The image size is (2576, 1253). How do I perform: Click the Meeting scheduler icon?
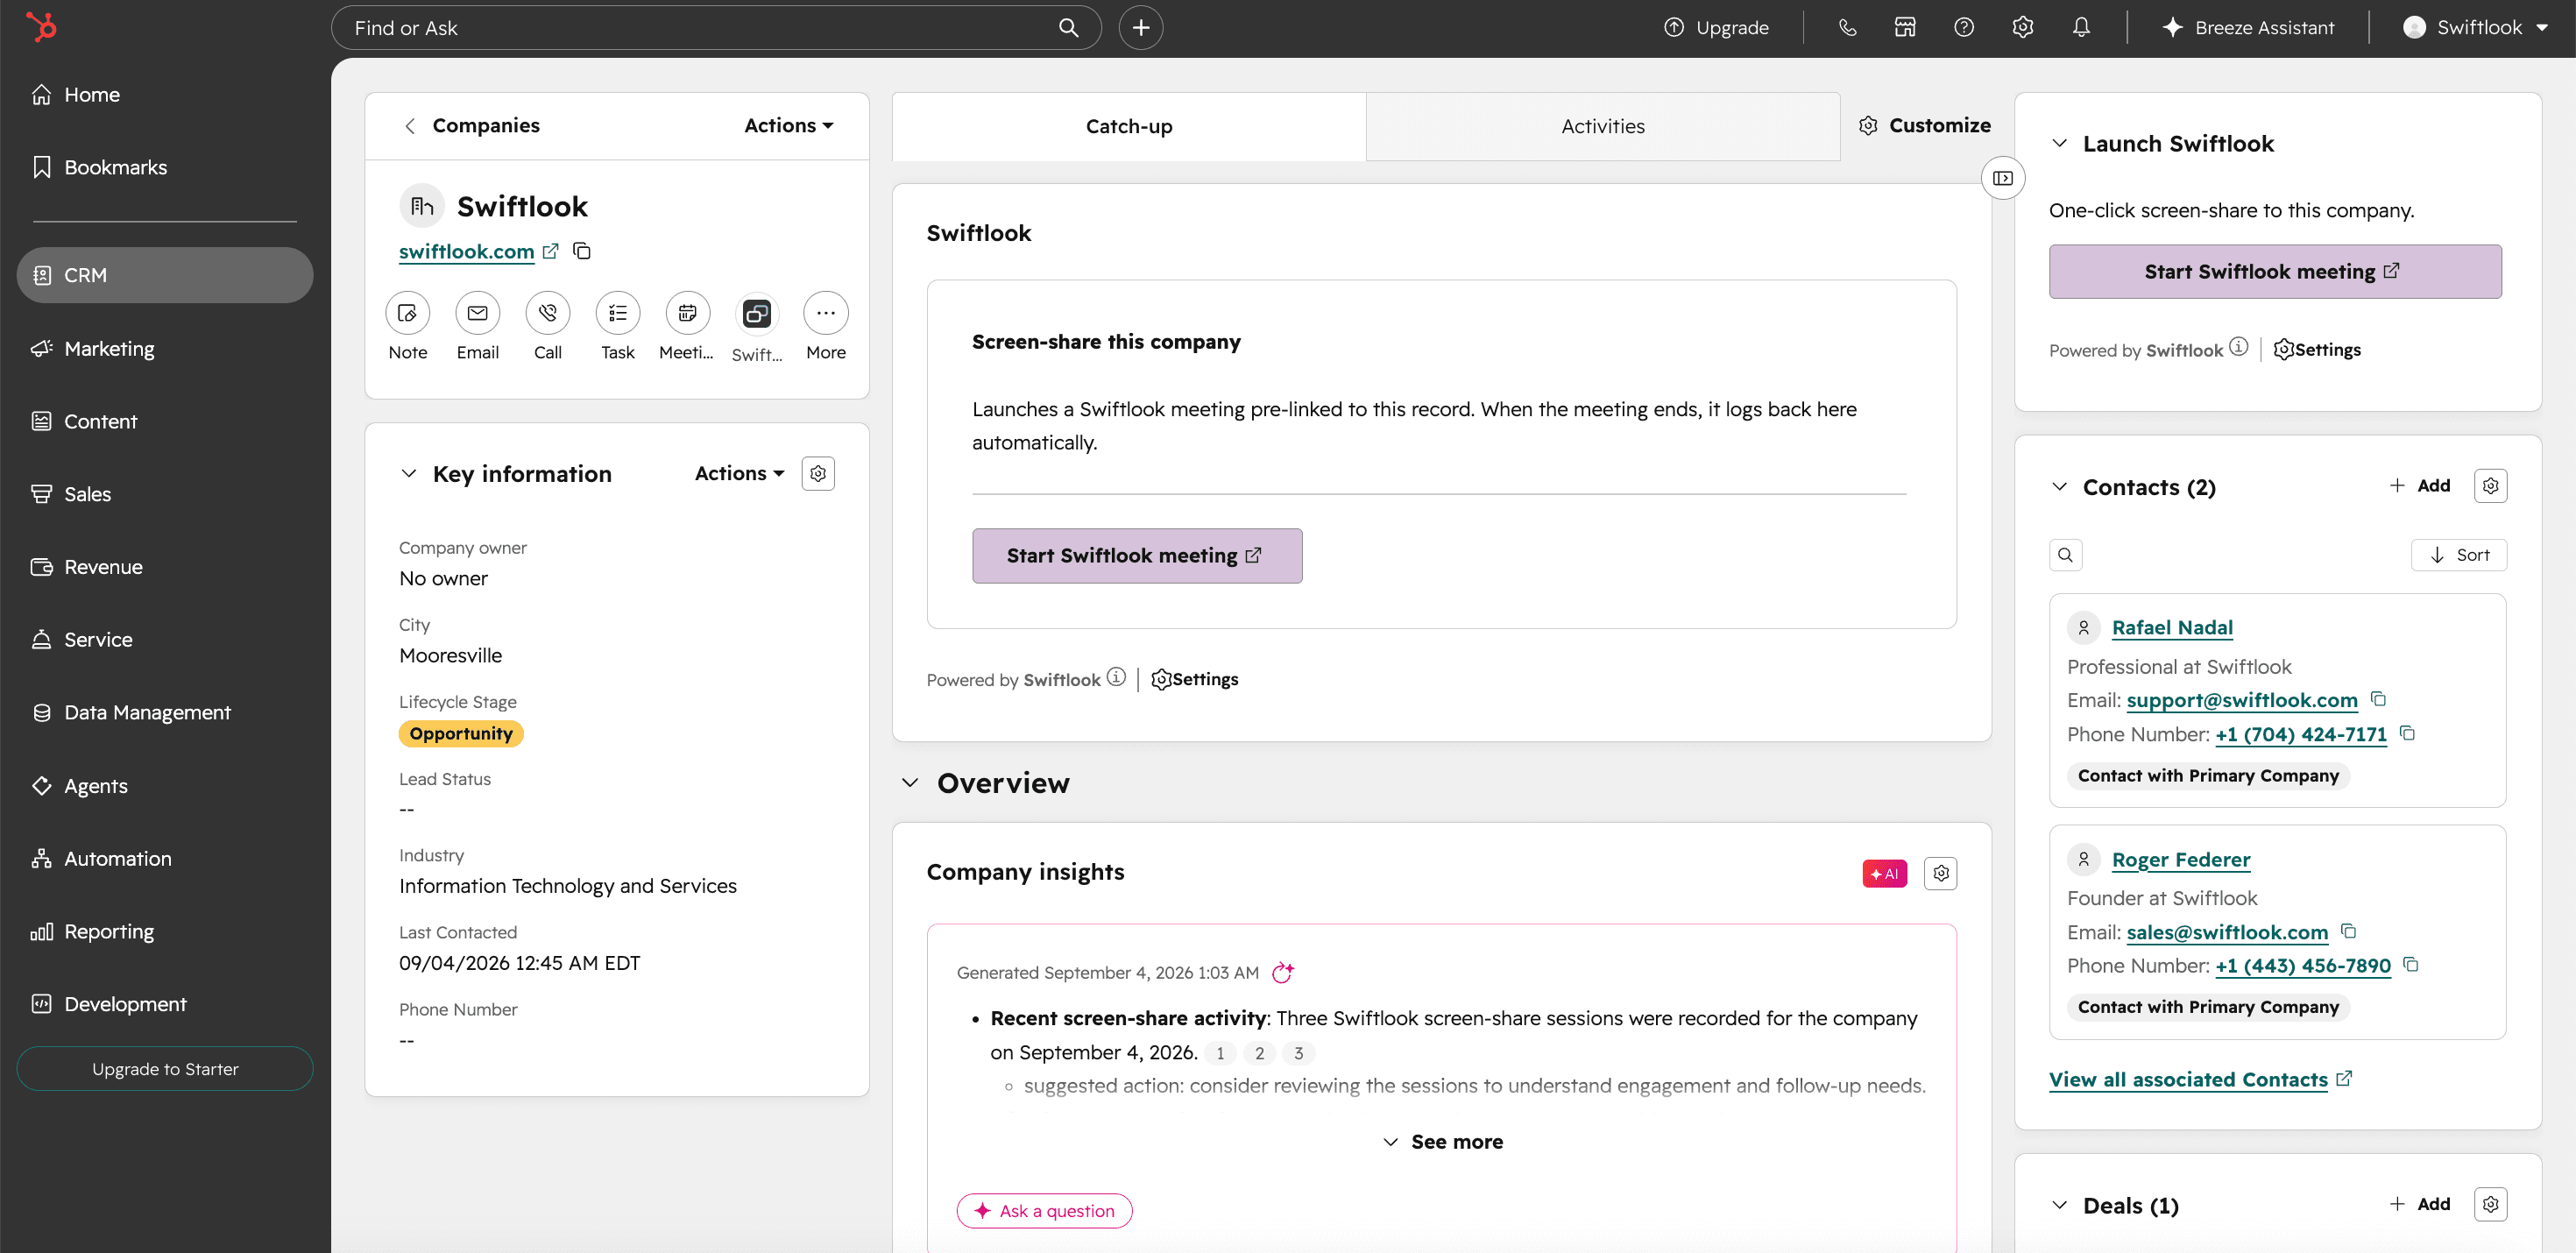687,314
